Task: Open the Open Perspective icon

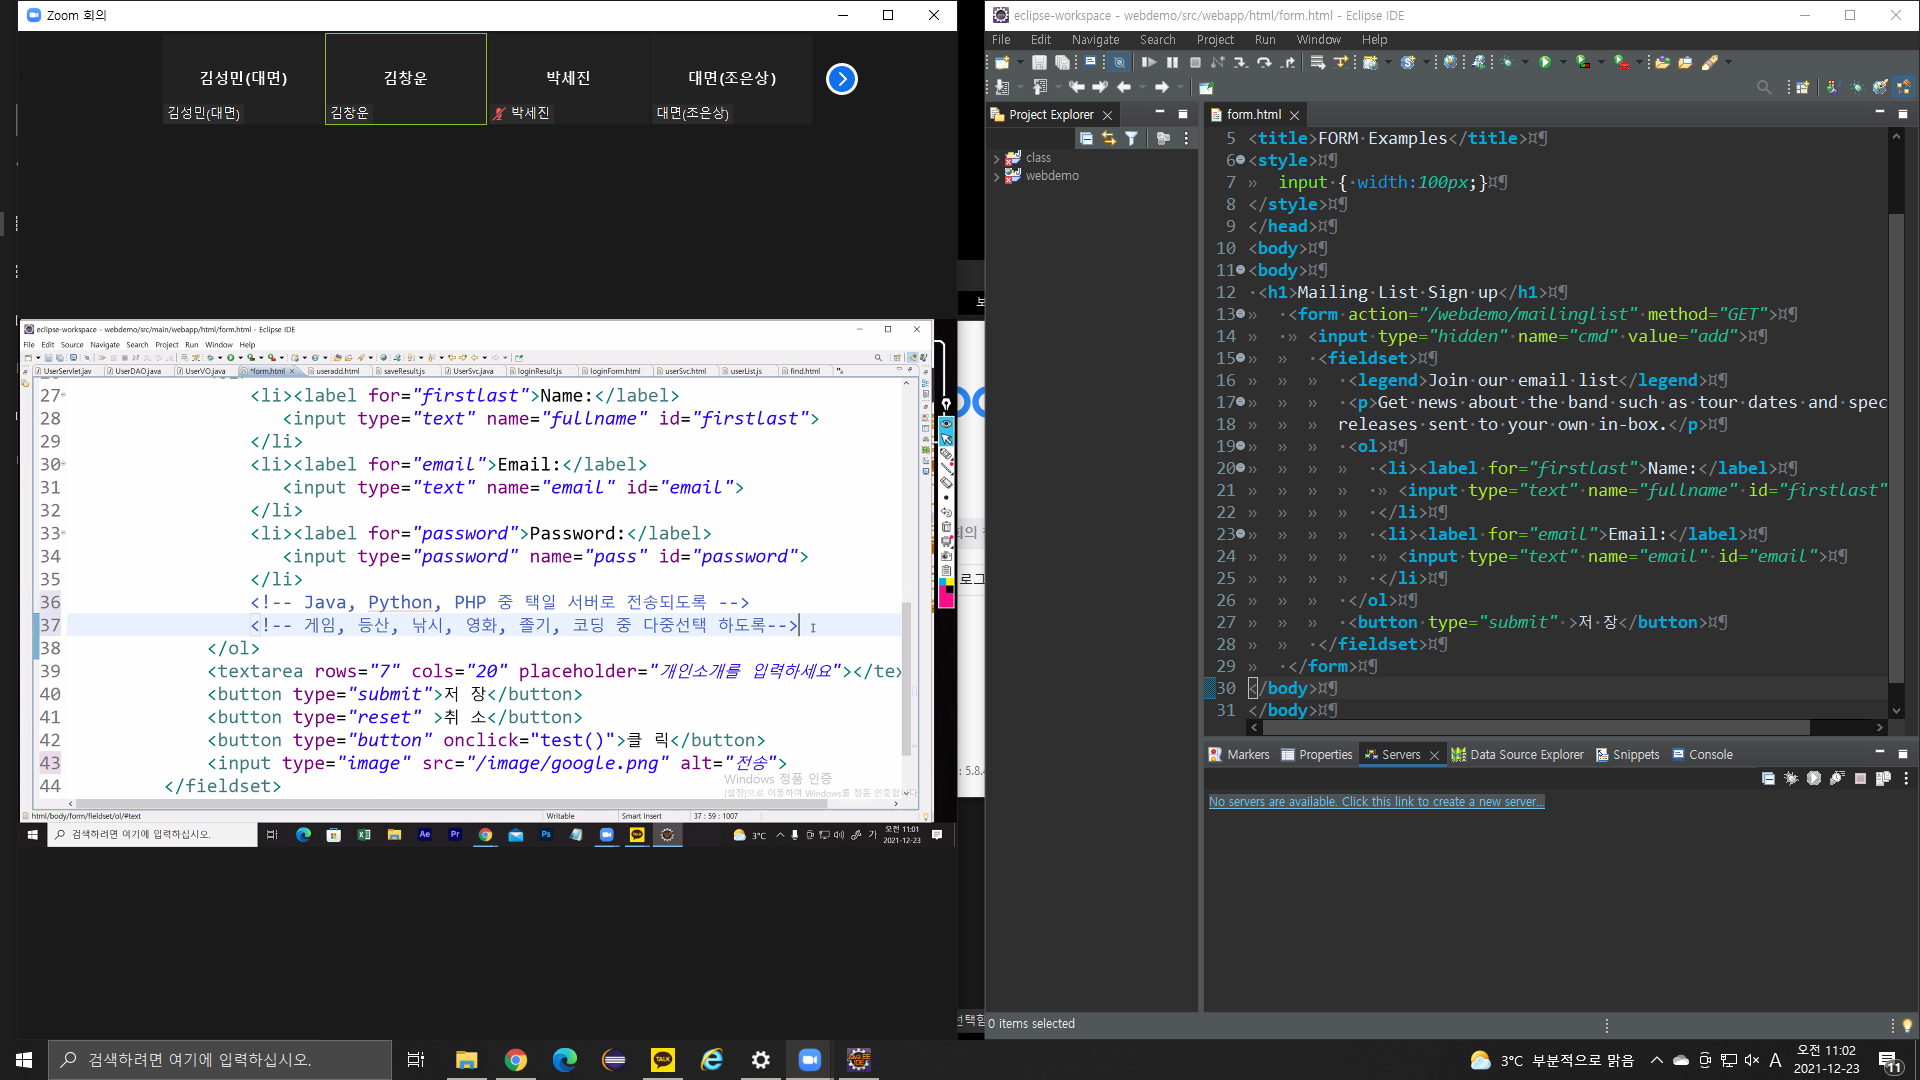Action: (x=1802, y=87)
